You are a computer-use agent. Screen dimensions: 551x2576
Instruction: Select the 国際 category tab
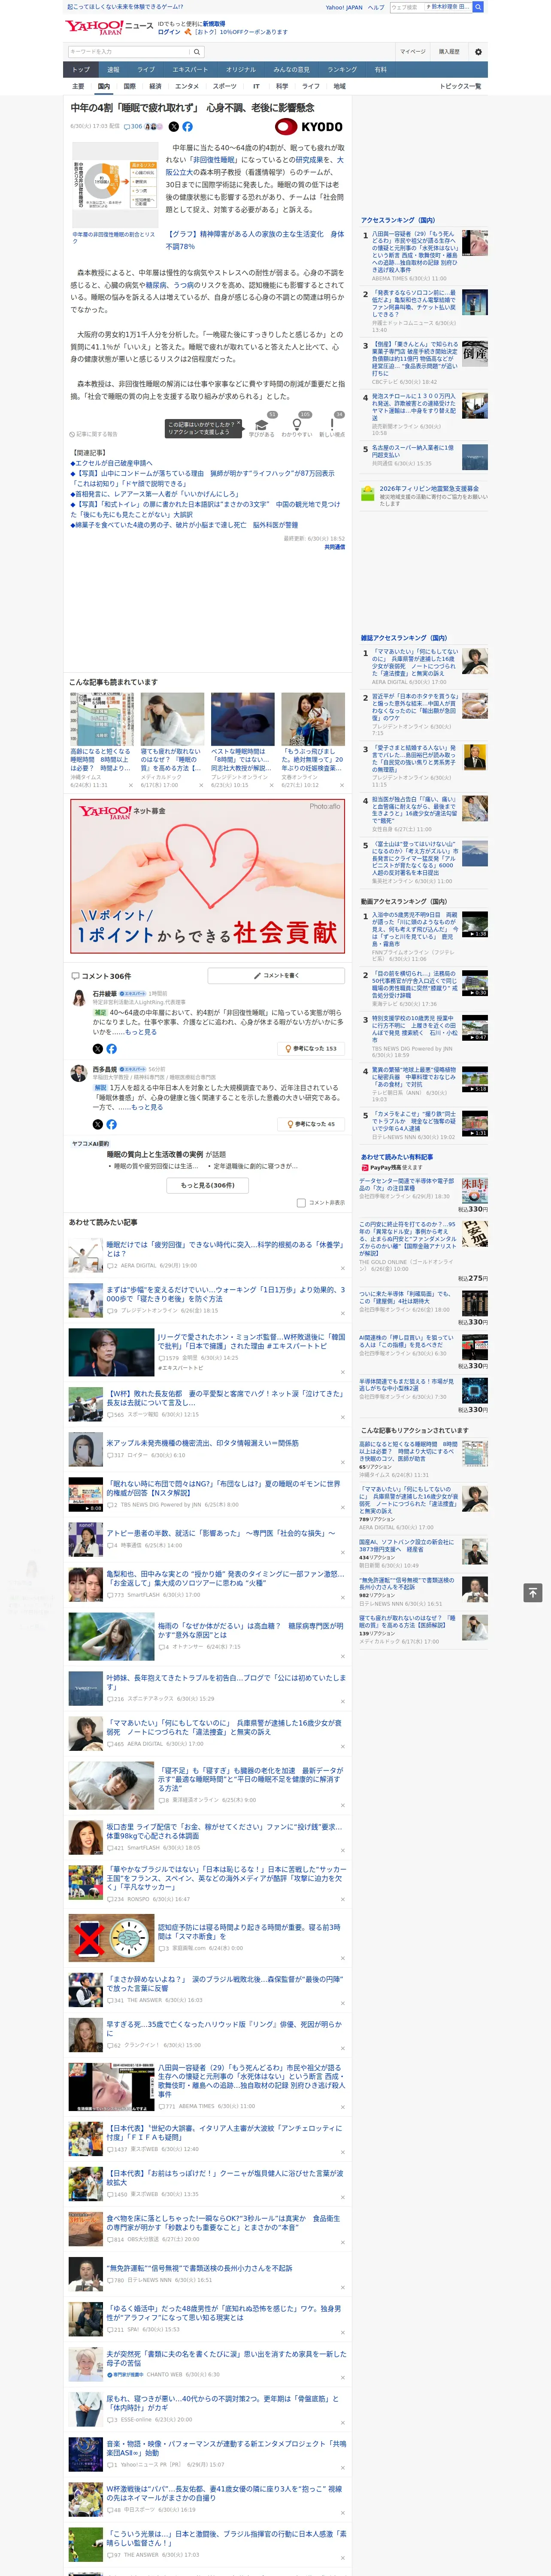click(x=129, y=86)
